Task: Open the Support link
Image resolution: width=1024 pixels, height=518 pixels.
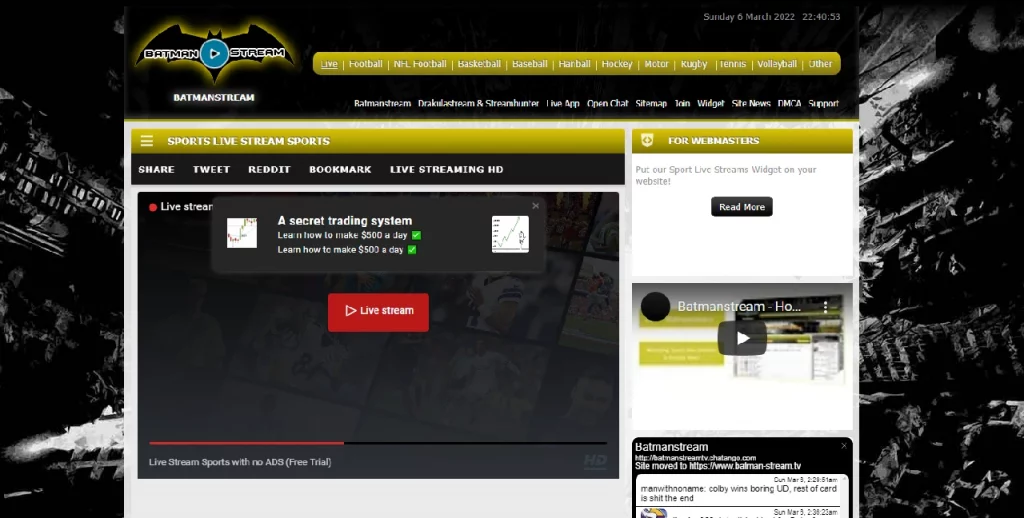Action: [824, 103]
